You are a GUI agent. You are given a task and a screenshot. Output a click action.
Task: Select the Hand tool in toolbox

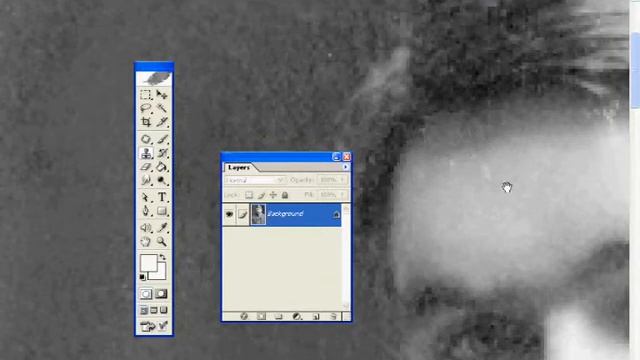(146, 242)
